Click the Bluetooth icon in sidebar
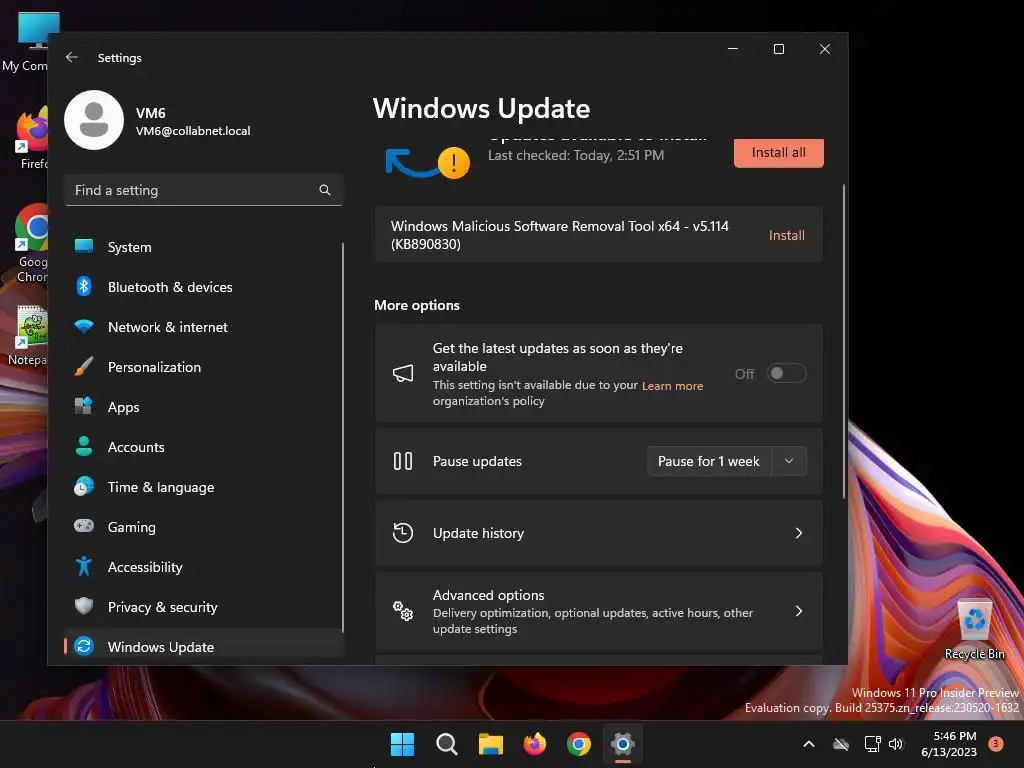The width and height of the screenshot is (1024, 768). (84, 286)
